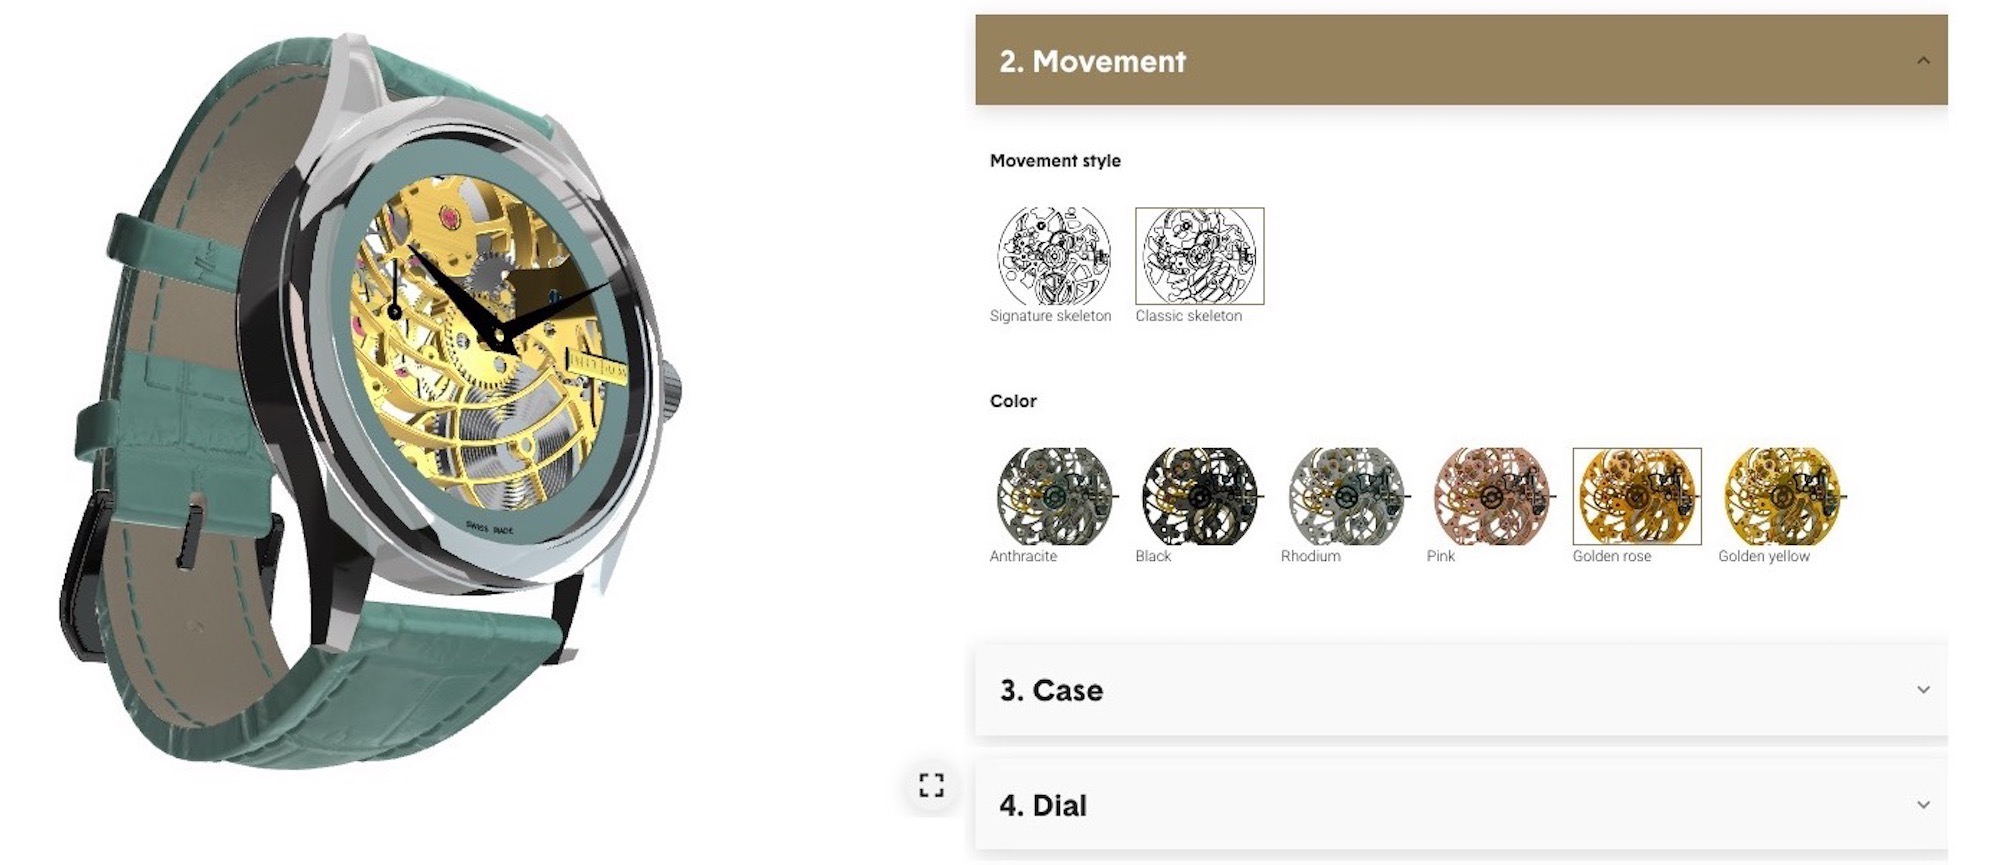Choose the Rhodium movement color

click(x=1346, y=496)
